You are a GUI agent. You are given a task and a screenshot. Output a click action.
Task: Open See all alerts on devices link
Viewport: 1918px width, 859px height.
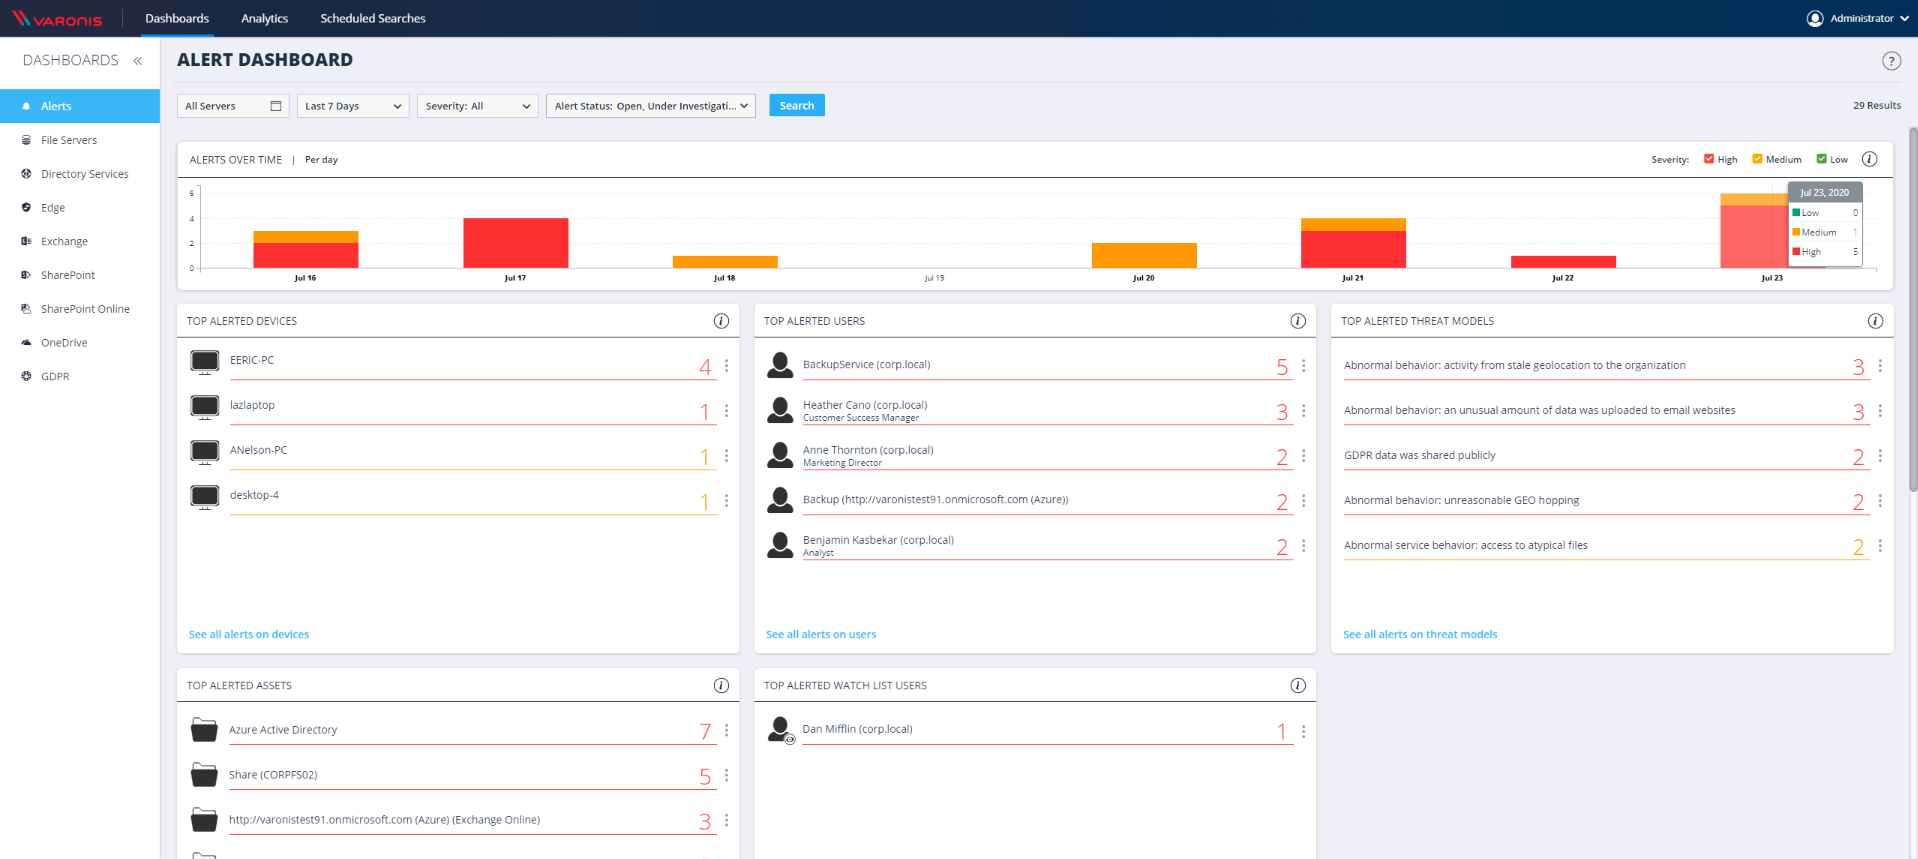coord(249,634)
